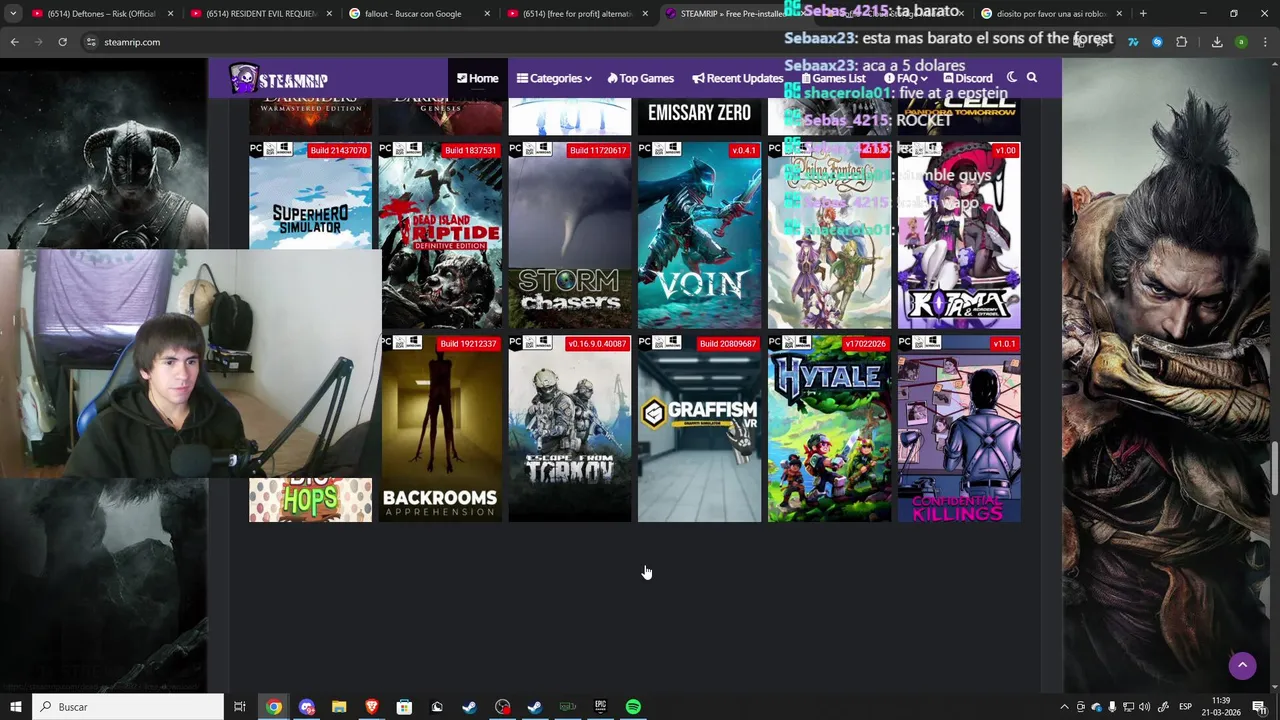The width and height of the screenshot is (1280, 720).
Task: Open the Superhero Simulator game card
Action: tap(310, 195)
